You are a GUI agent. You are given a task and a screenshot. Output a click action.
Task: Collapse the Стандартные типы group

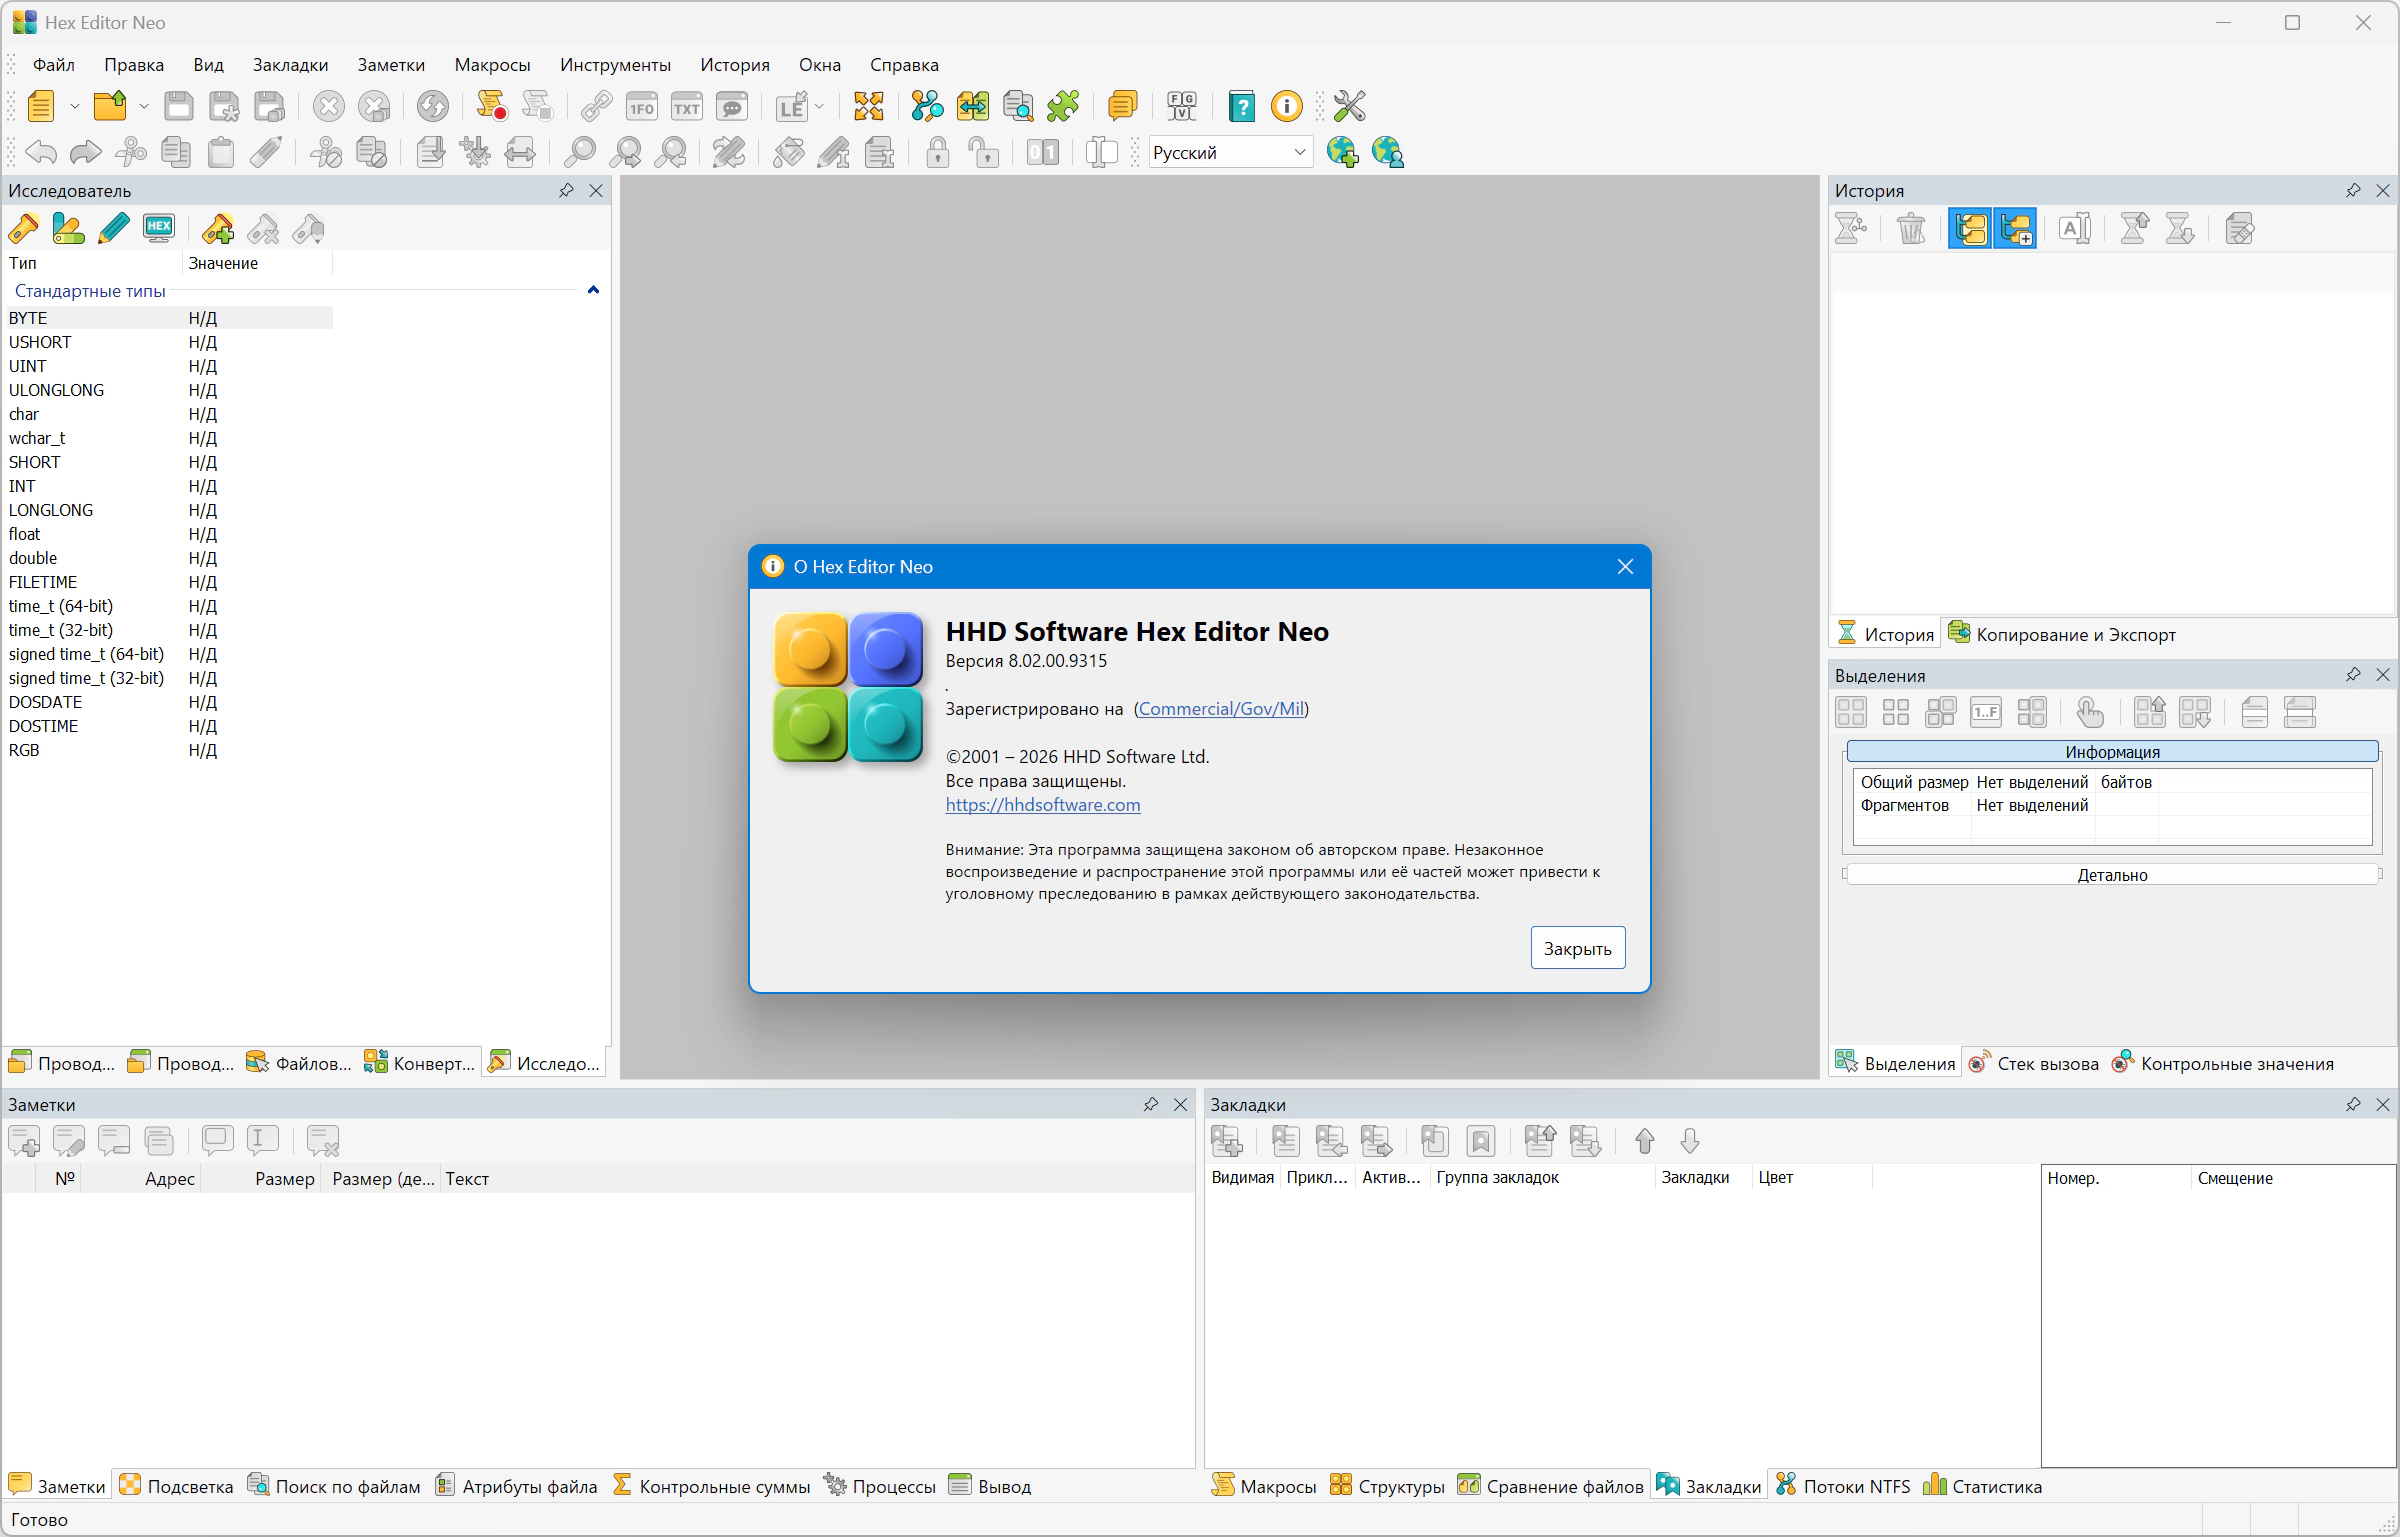point(593,290)
